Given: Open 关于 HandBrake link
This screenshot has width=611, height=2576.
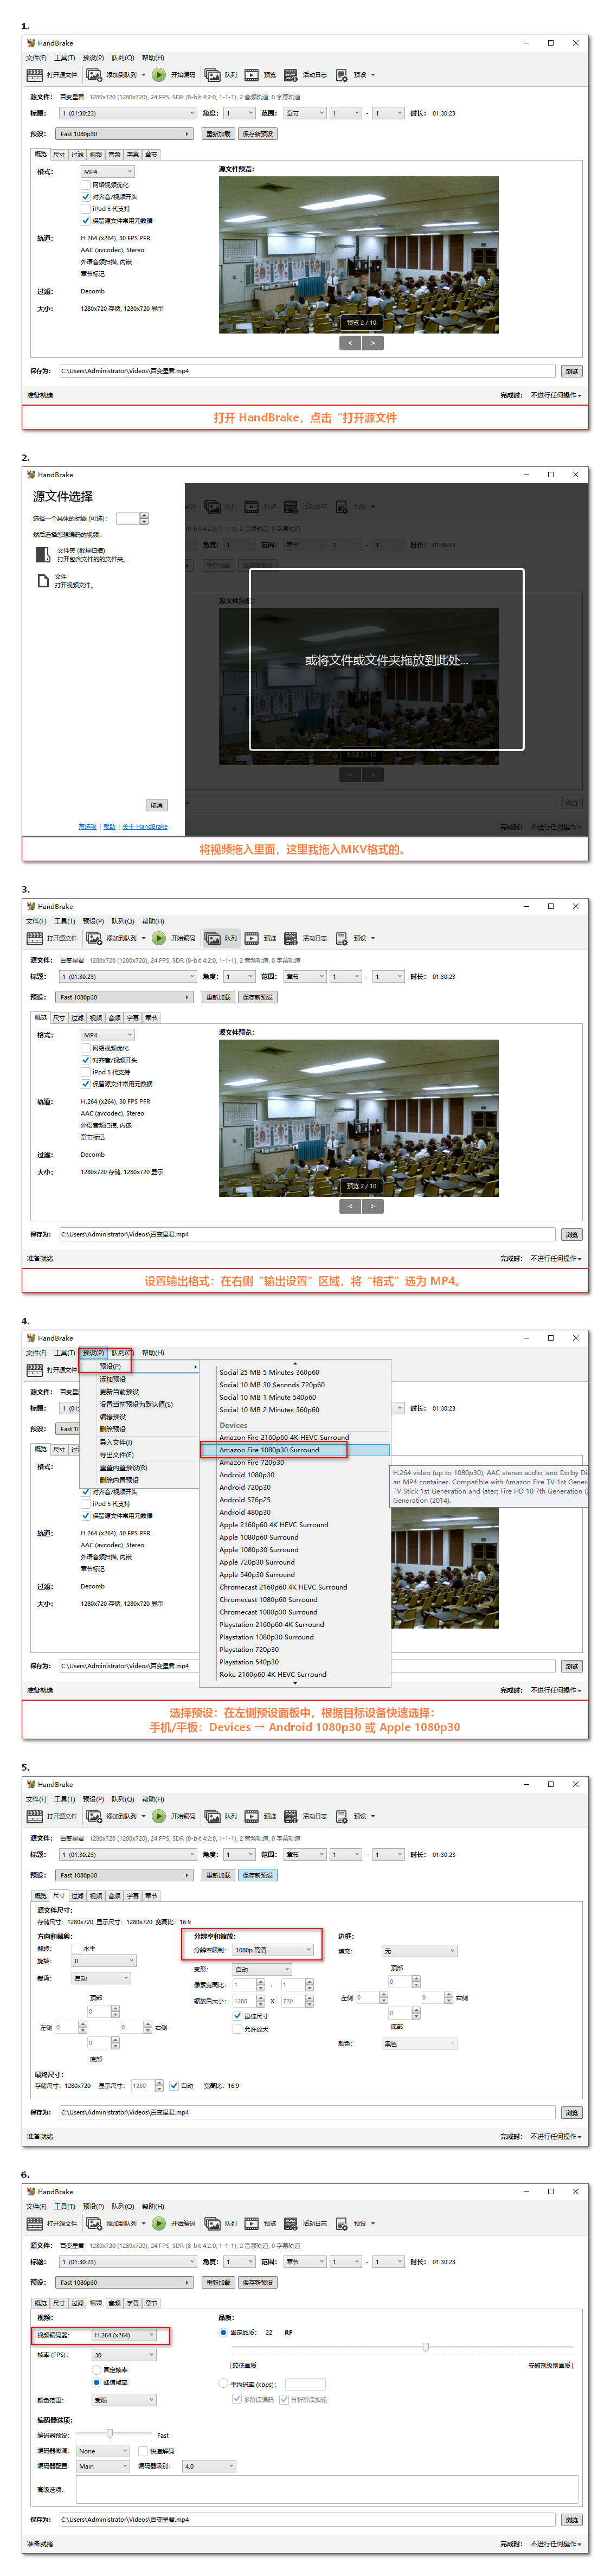Looking at the screenshot, I should pyautogui.click(x=145, y=827).
